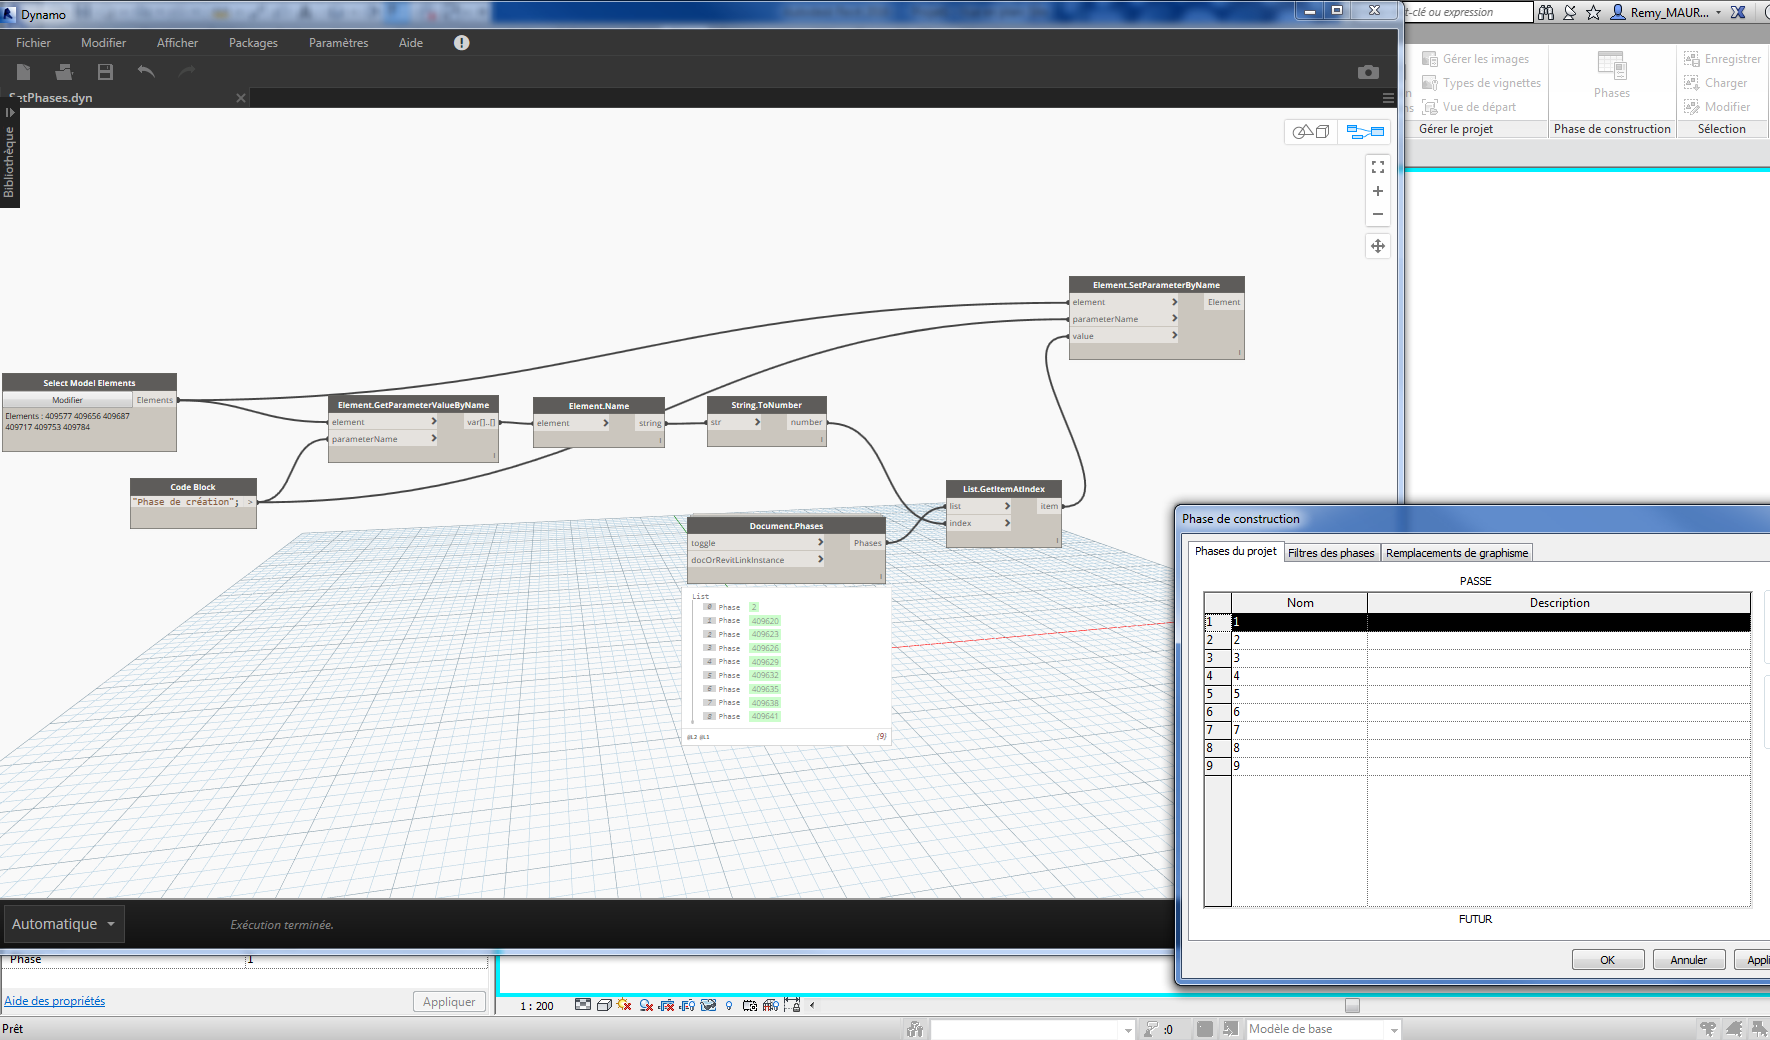
Task: Toggle sun path icon in view control bar
Action: pos(624,1005)
